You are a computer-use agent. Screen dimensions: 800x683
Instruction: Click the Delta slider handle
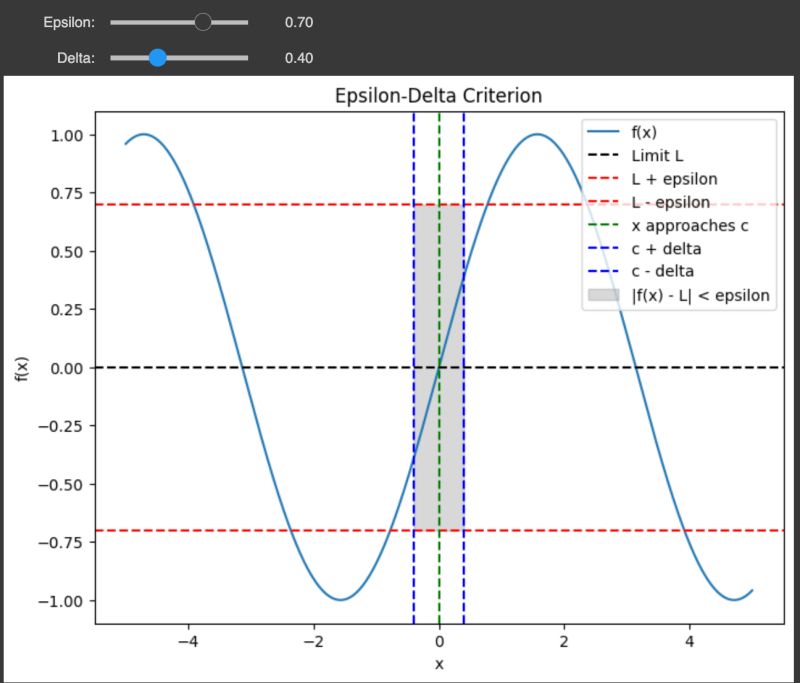[x=157, y=58]
